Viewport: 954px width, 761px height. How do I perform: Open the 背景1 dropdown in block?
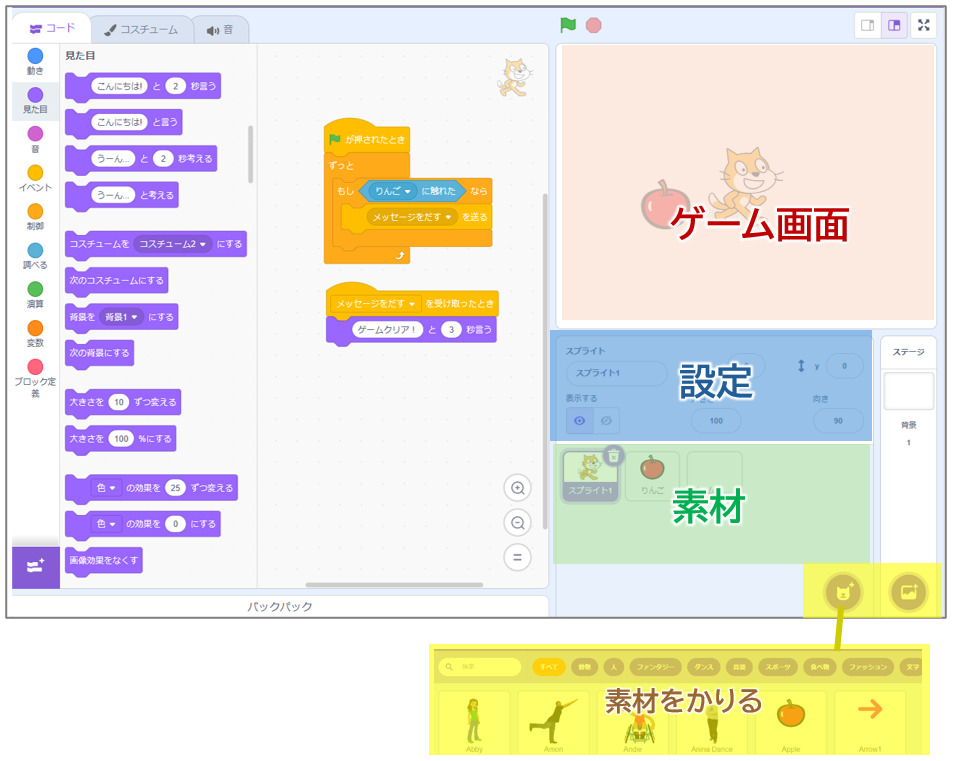coord(121,317)
